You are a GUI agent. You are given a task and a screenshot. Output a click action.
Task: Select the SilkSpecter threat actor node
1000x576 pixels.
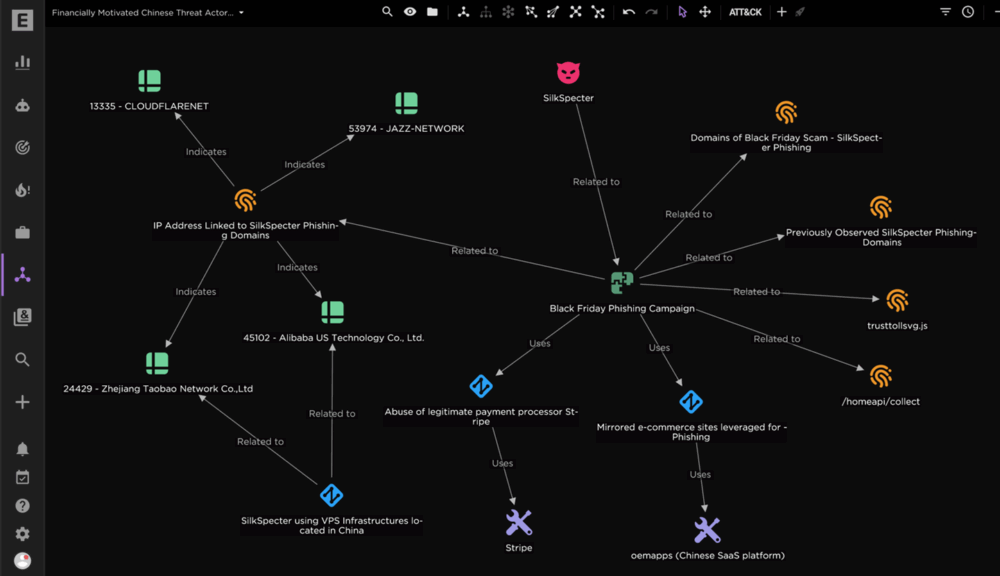[x=568, y=73]
